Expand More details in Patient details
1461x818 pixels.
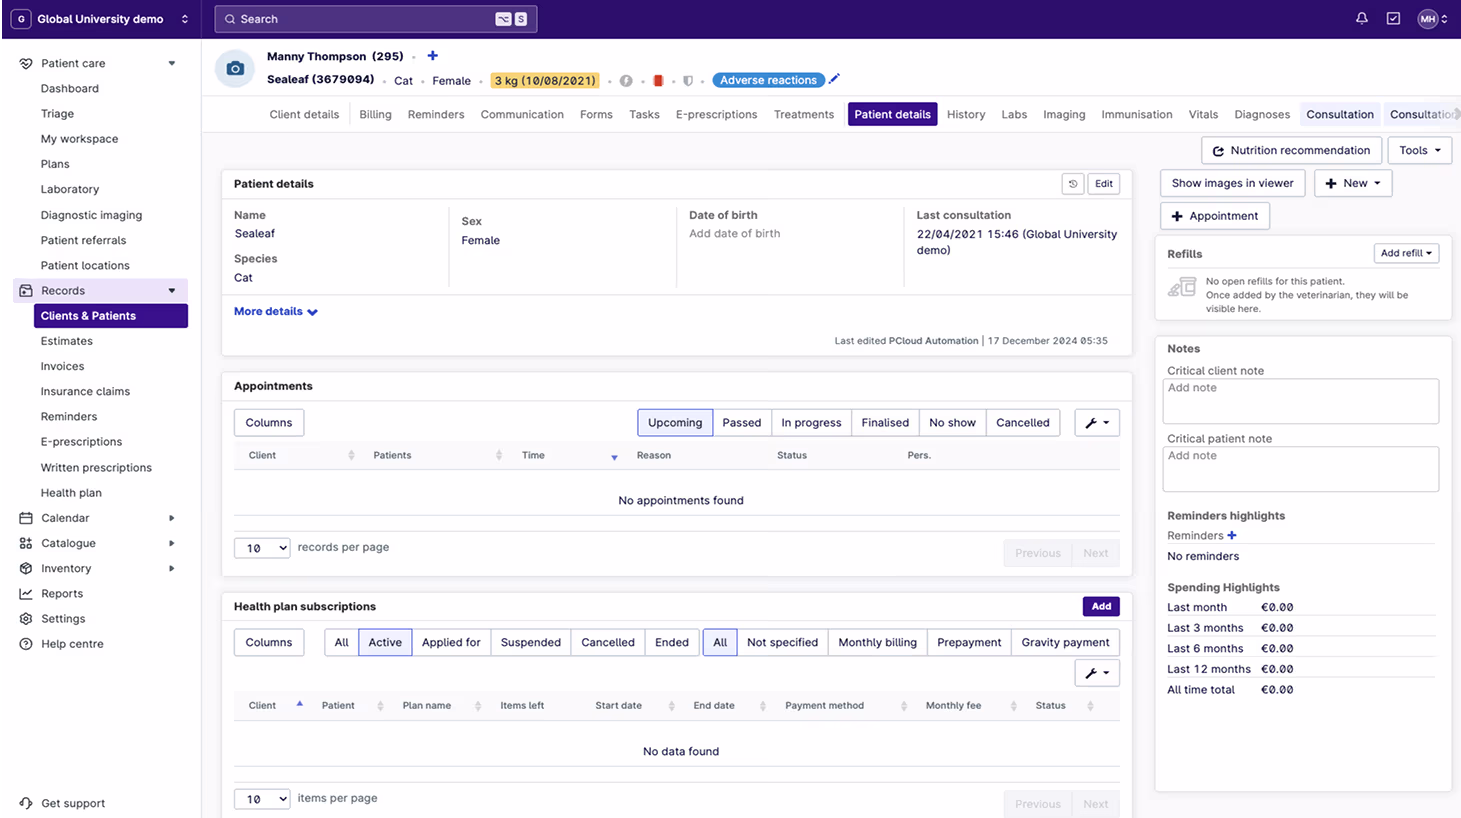pyautogui.click(x=270, y=311)
